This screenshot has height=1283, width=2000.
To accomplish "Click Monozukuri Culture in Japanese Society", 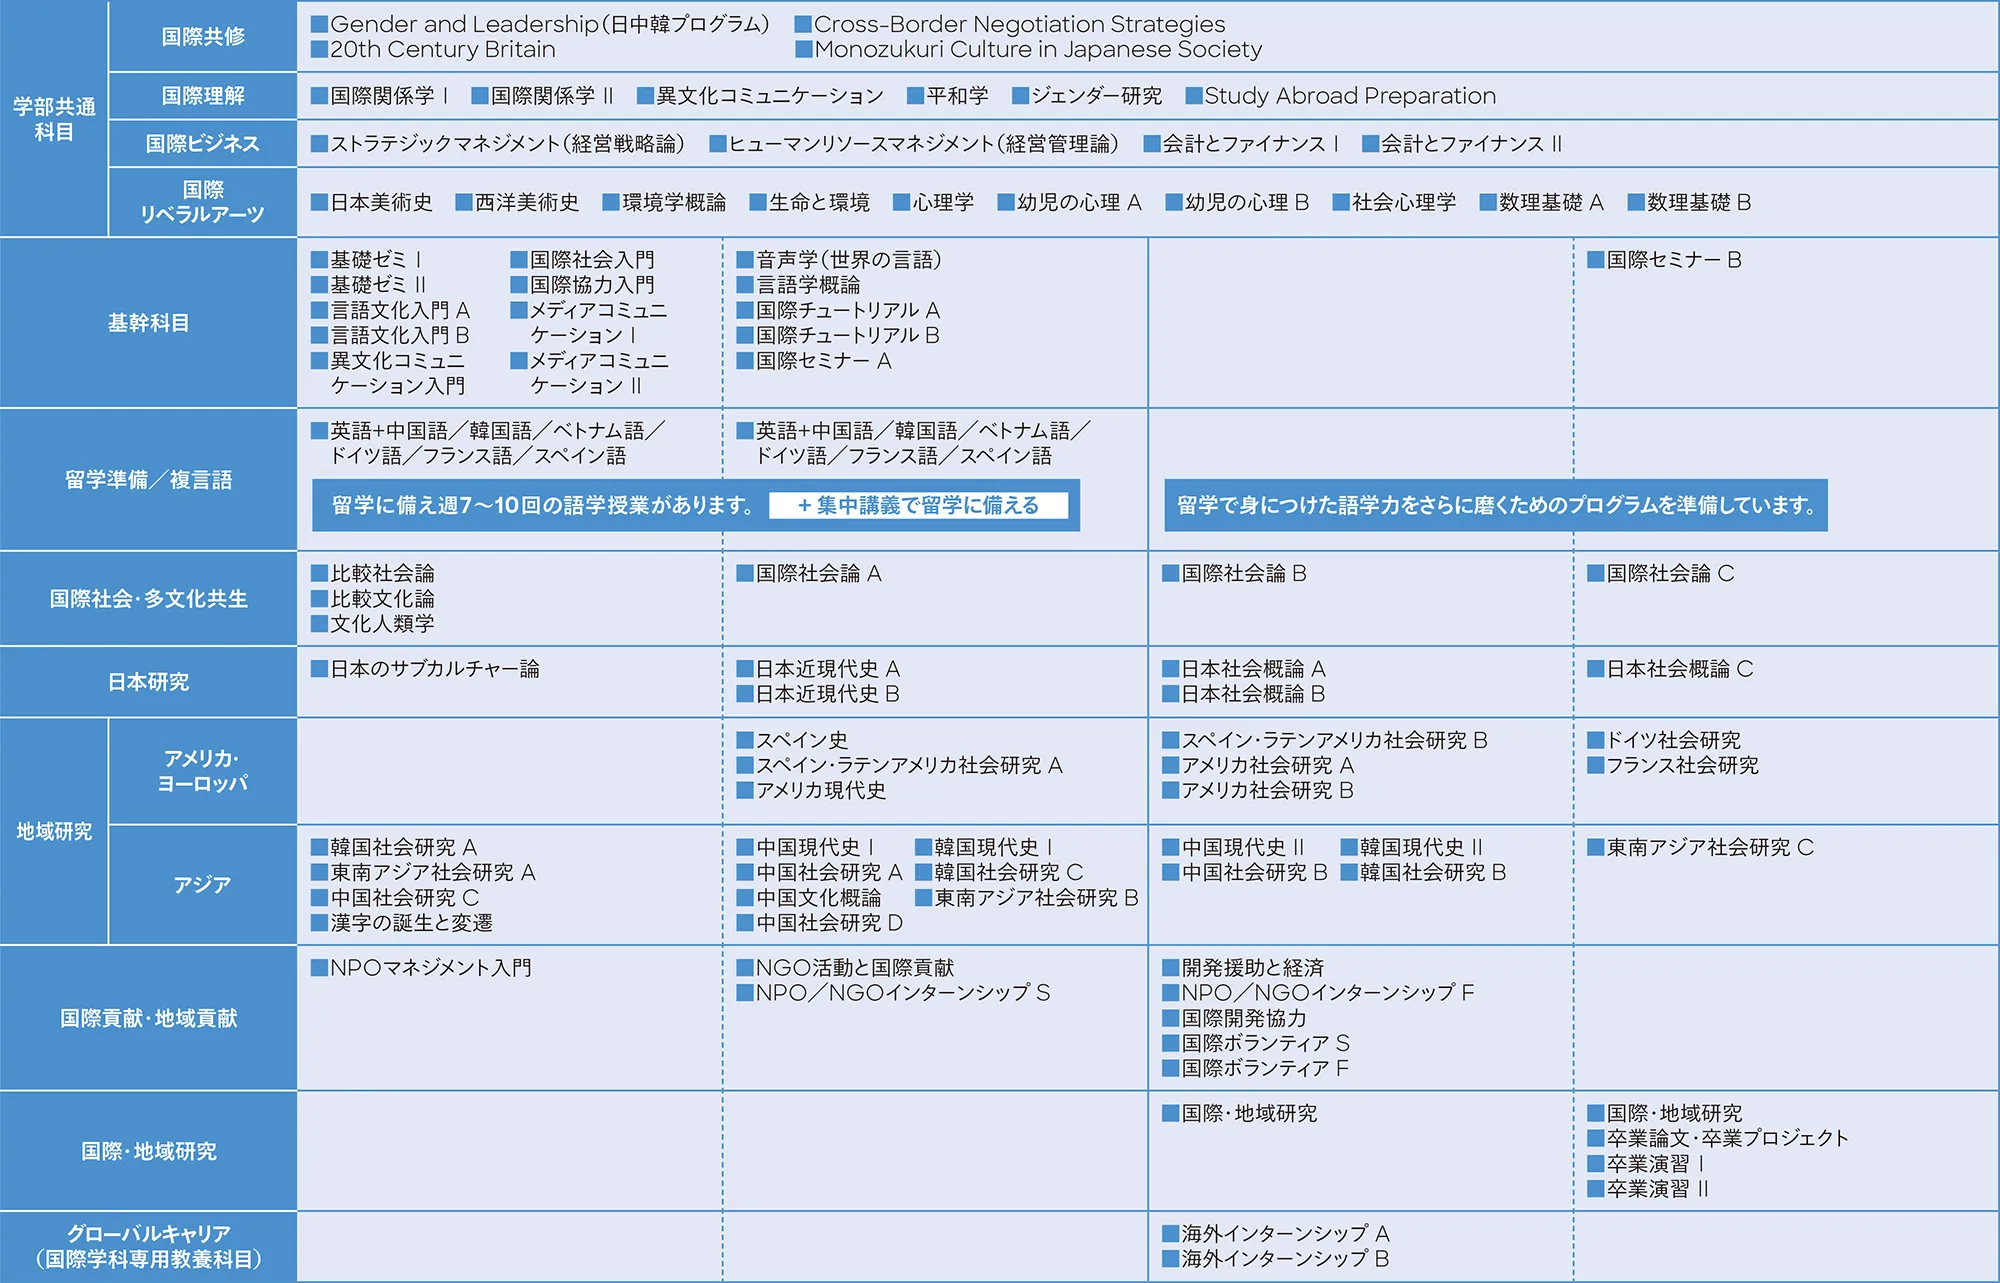I will click(x=1028, y=49).
